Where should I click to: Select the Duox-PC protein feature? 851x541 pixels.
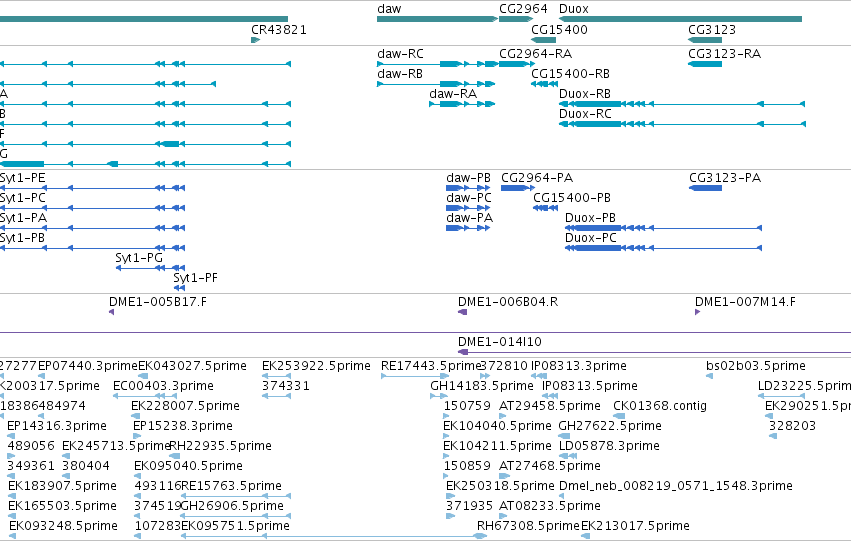tap(663, 248)
